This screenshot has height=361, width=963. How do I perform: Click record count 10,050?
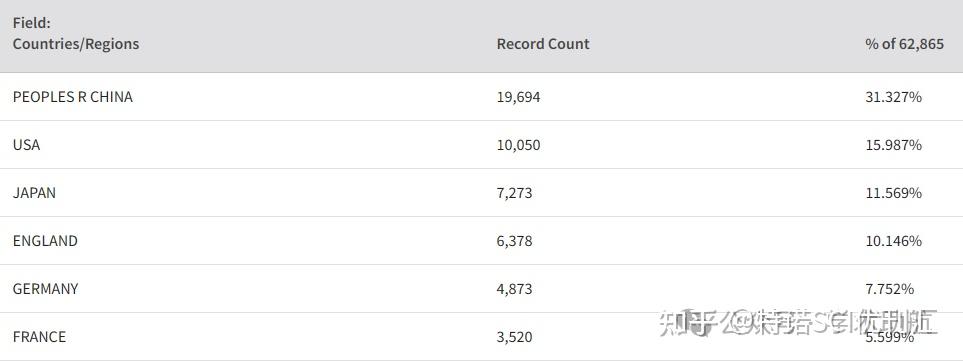click(x=518, y=145)
